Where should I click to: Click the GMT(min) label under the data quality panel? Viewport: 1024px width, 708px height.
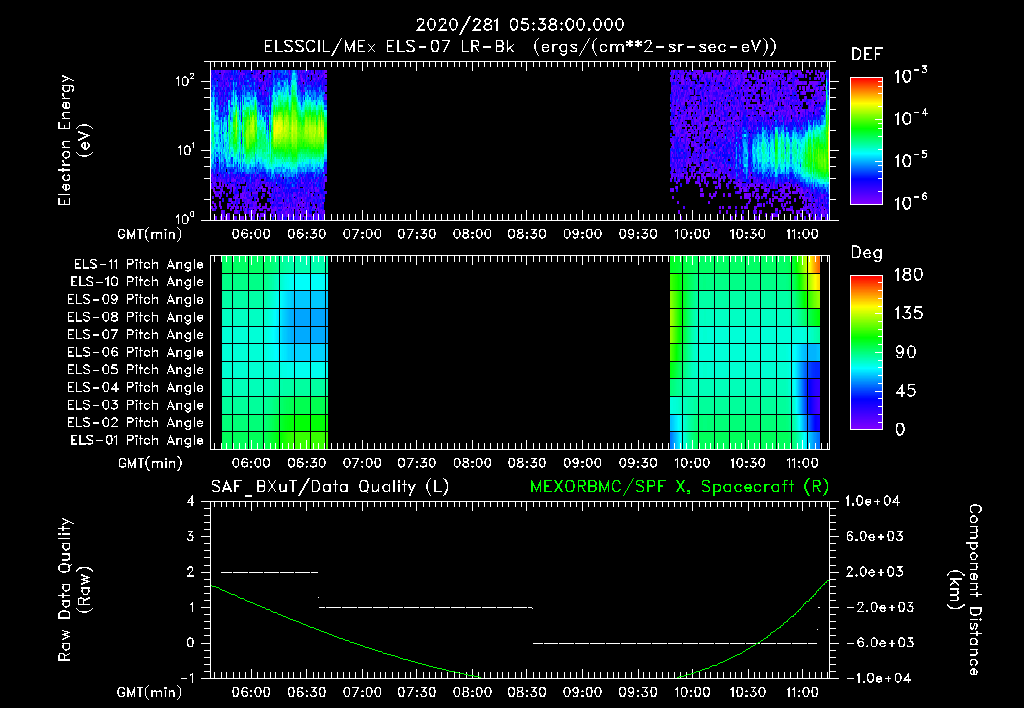150,692
